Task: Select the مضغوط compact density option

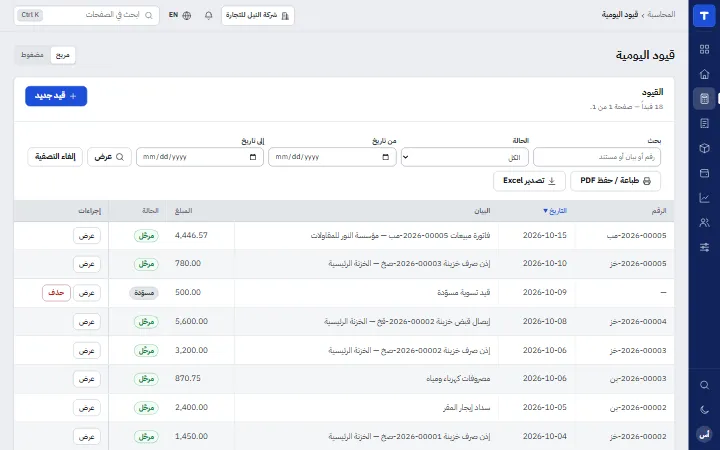Action: [32, 55]
